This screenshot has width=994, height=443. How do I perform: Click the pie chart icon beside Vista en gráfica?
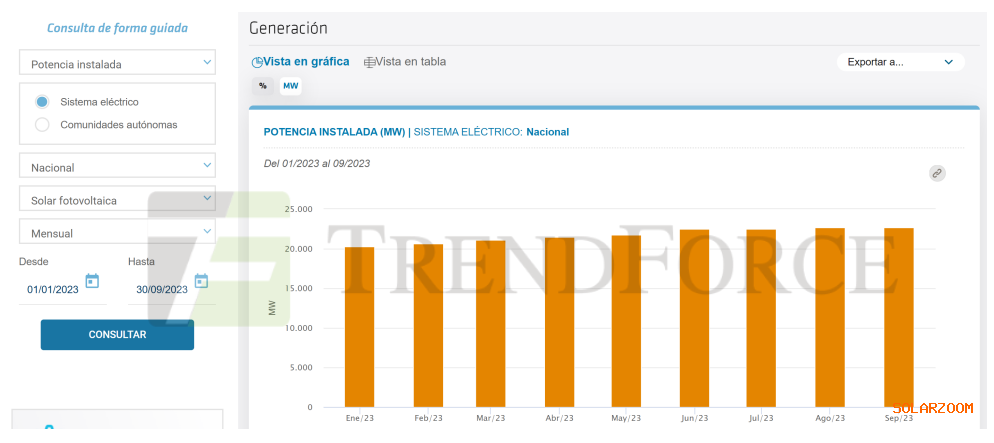[x=257, y=62]
